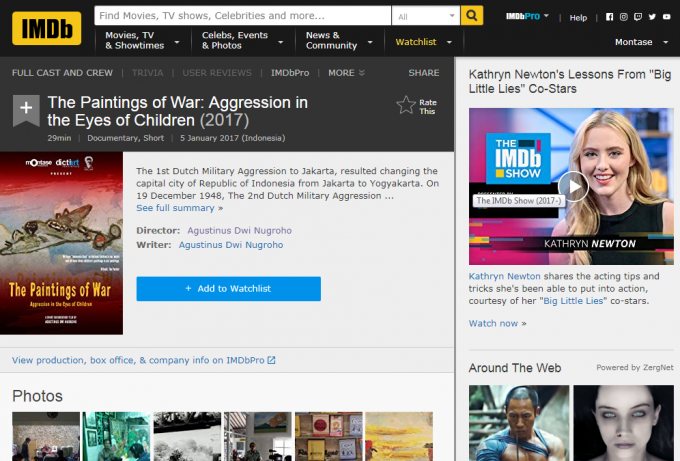Click the Rate This star icon
Image resolution: width=680 pixels, height=461 pixels.
coord(406,106)
